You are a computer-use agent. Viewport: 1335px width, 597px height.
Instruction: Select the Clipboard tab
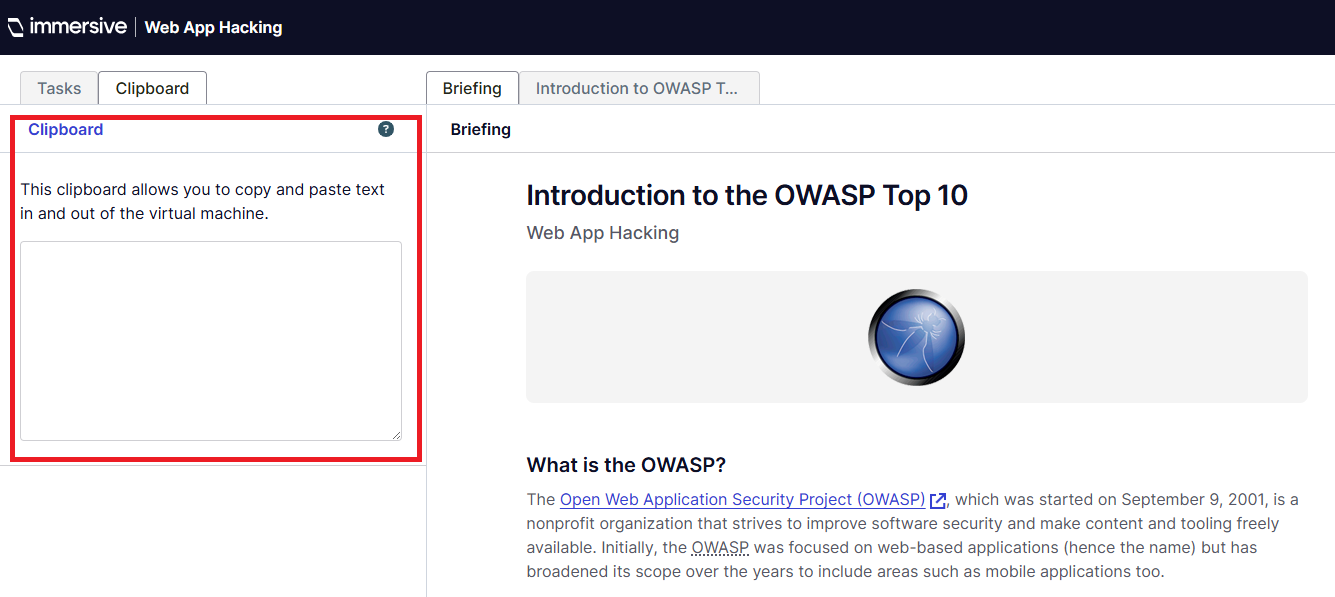152,88
